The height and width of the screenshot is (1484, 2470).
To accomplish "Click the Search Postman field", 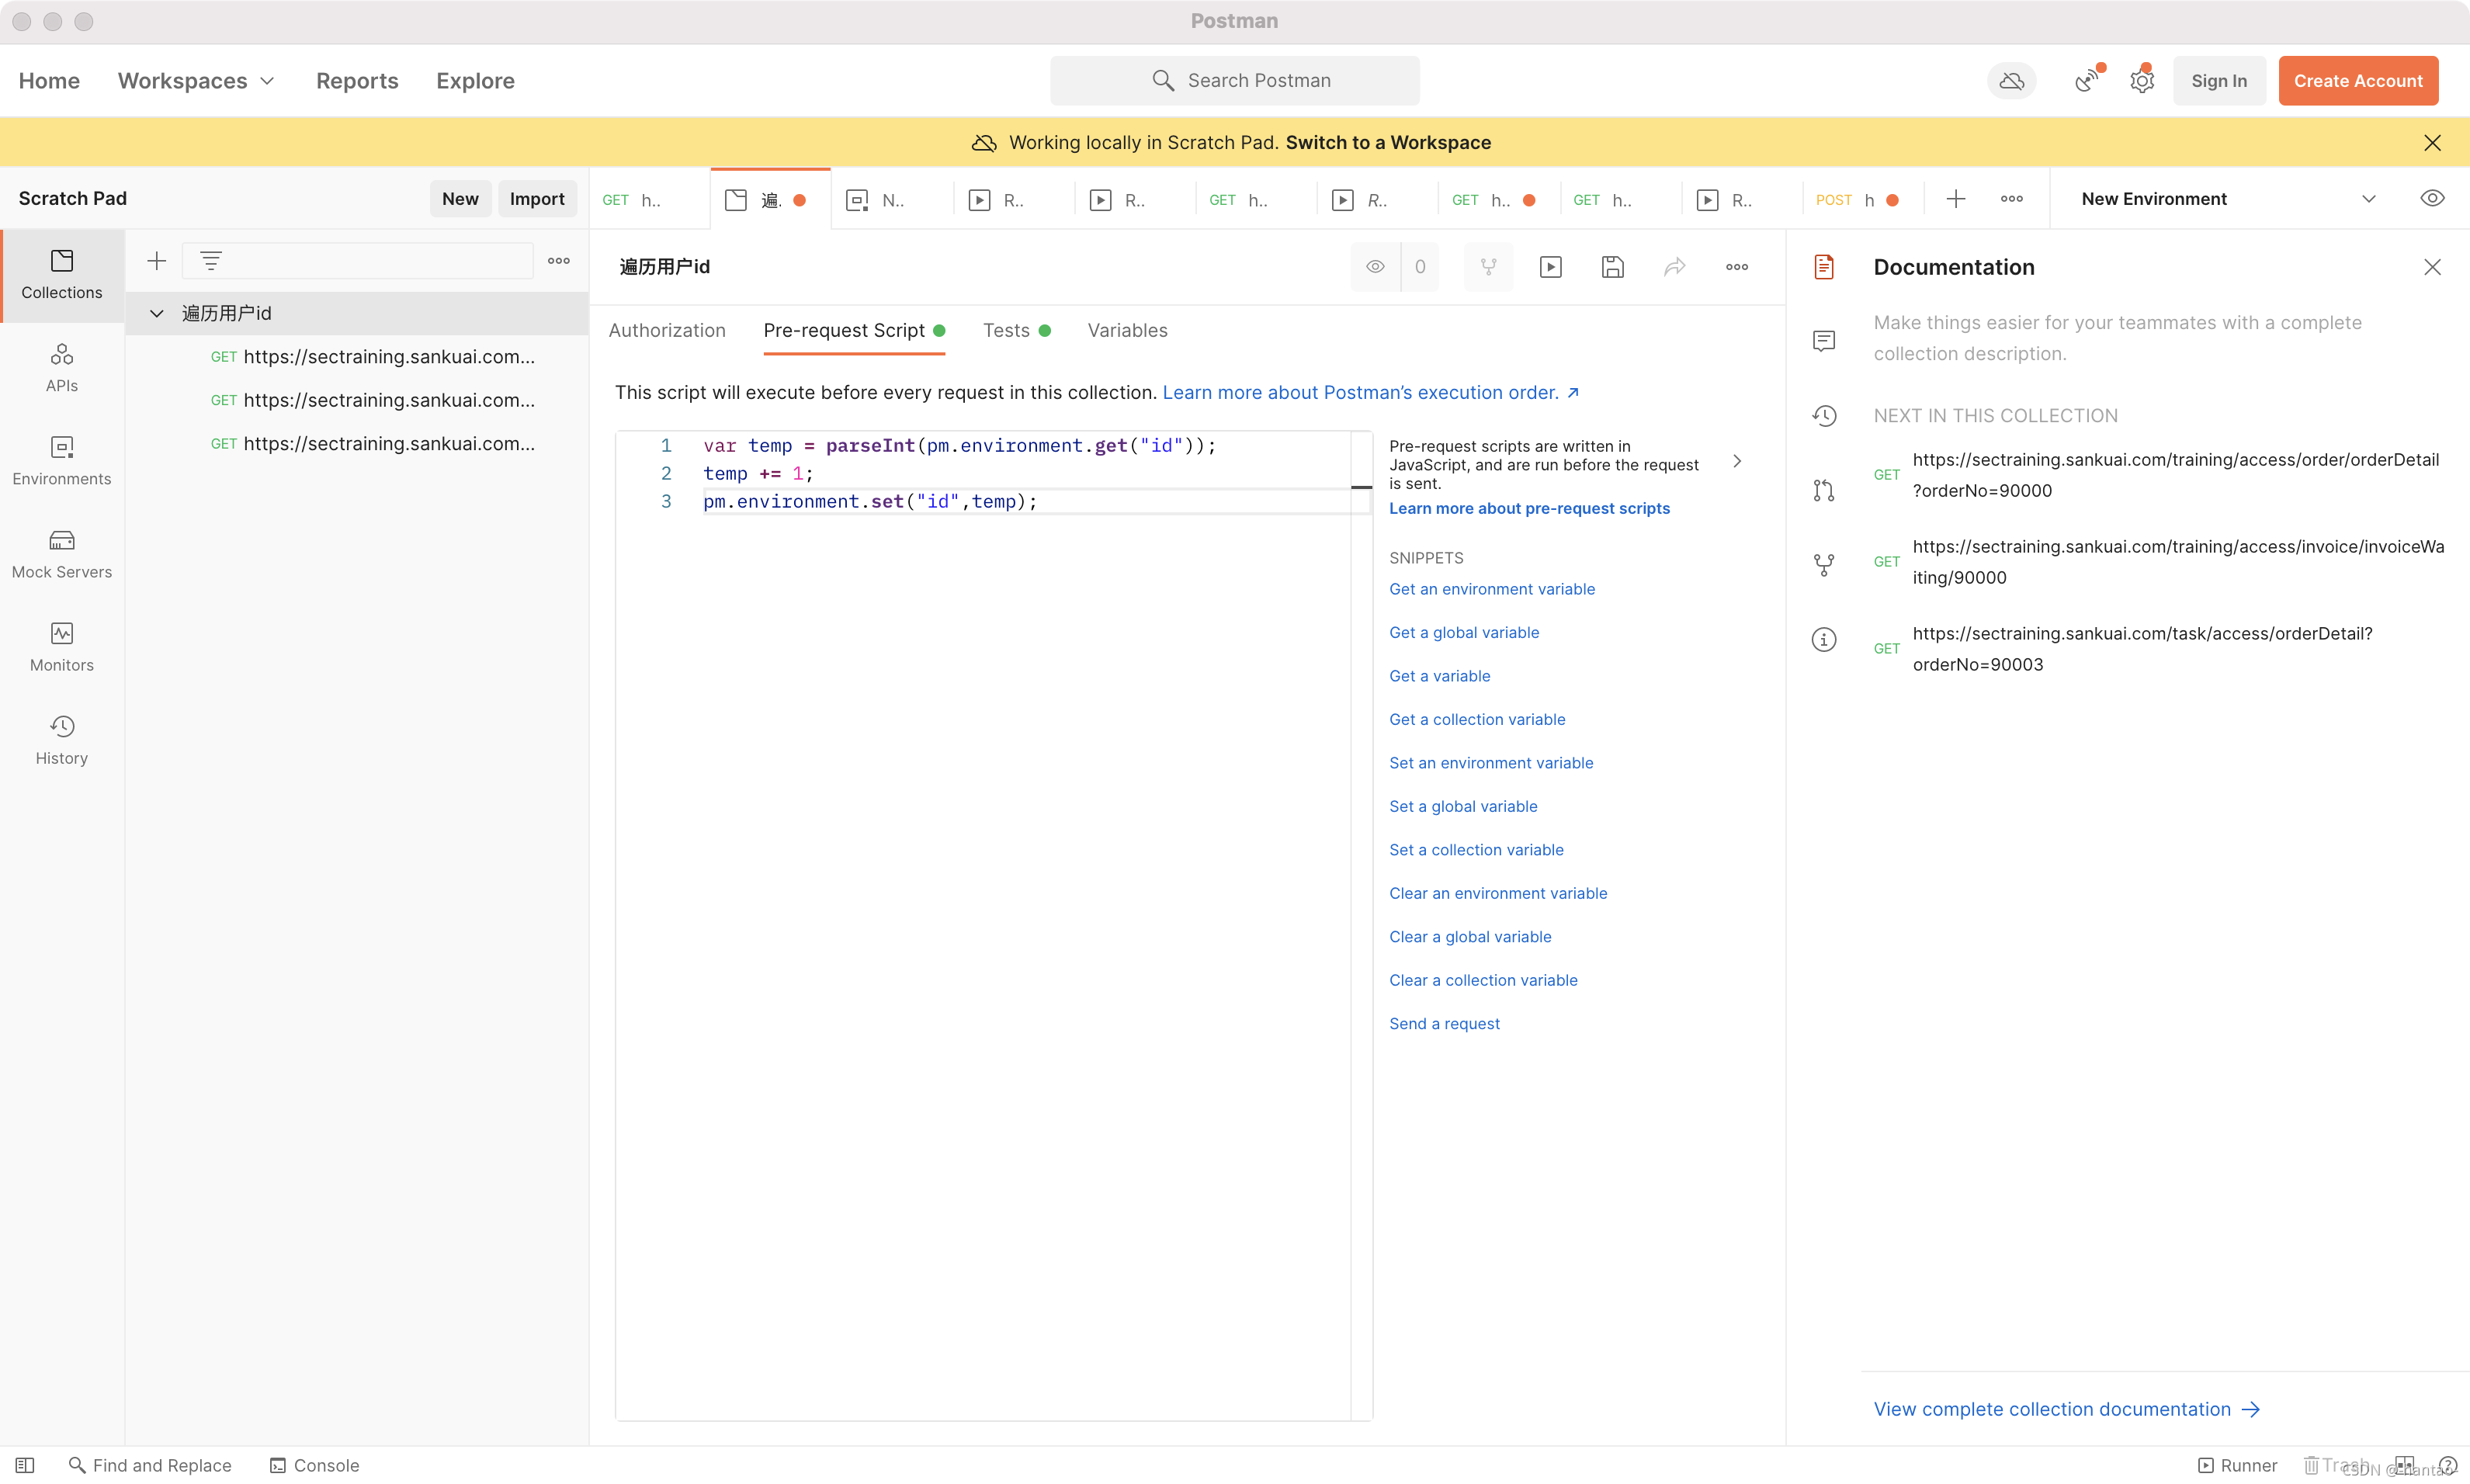I will (x=1234, y=81).
